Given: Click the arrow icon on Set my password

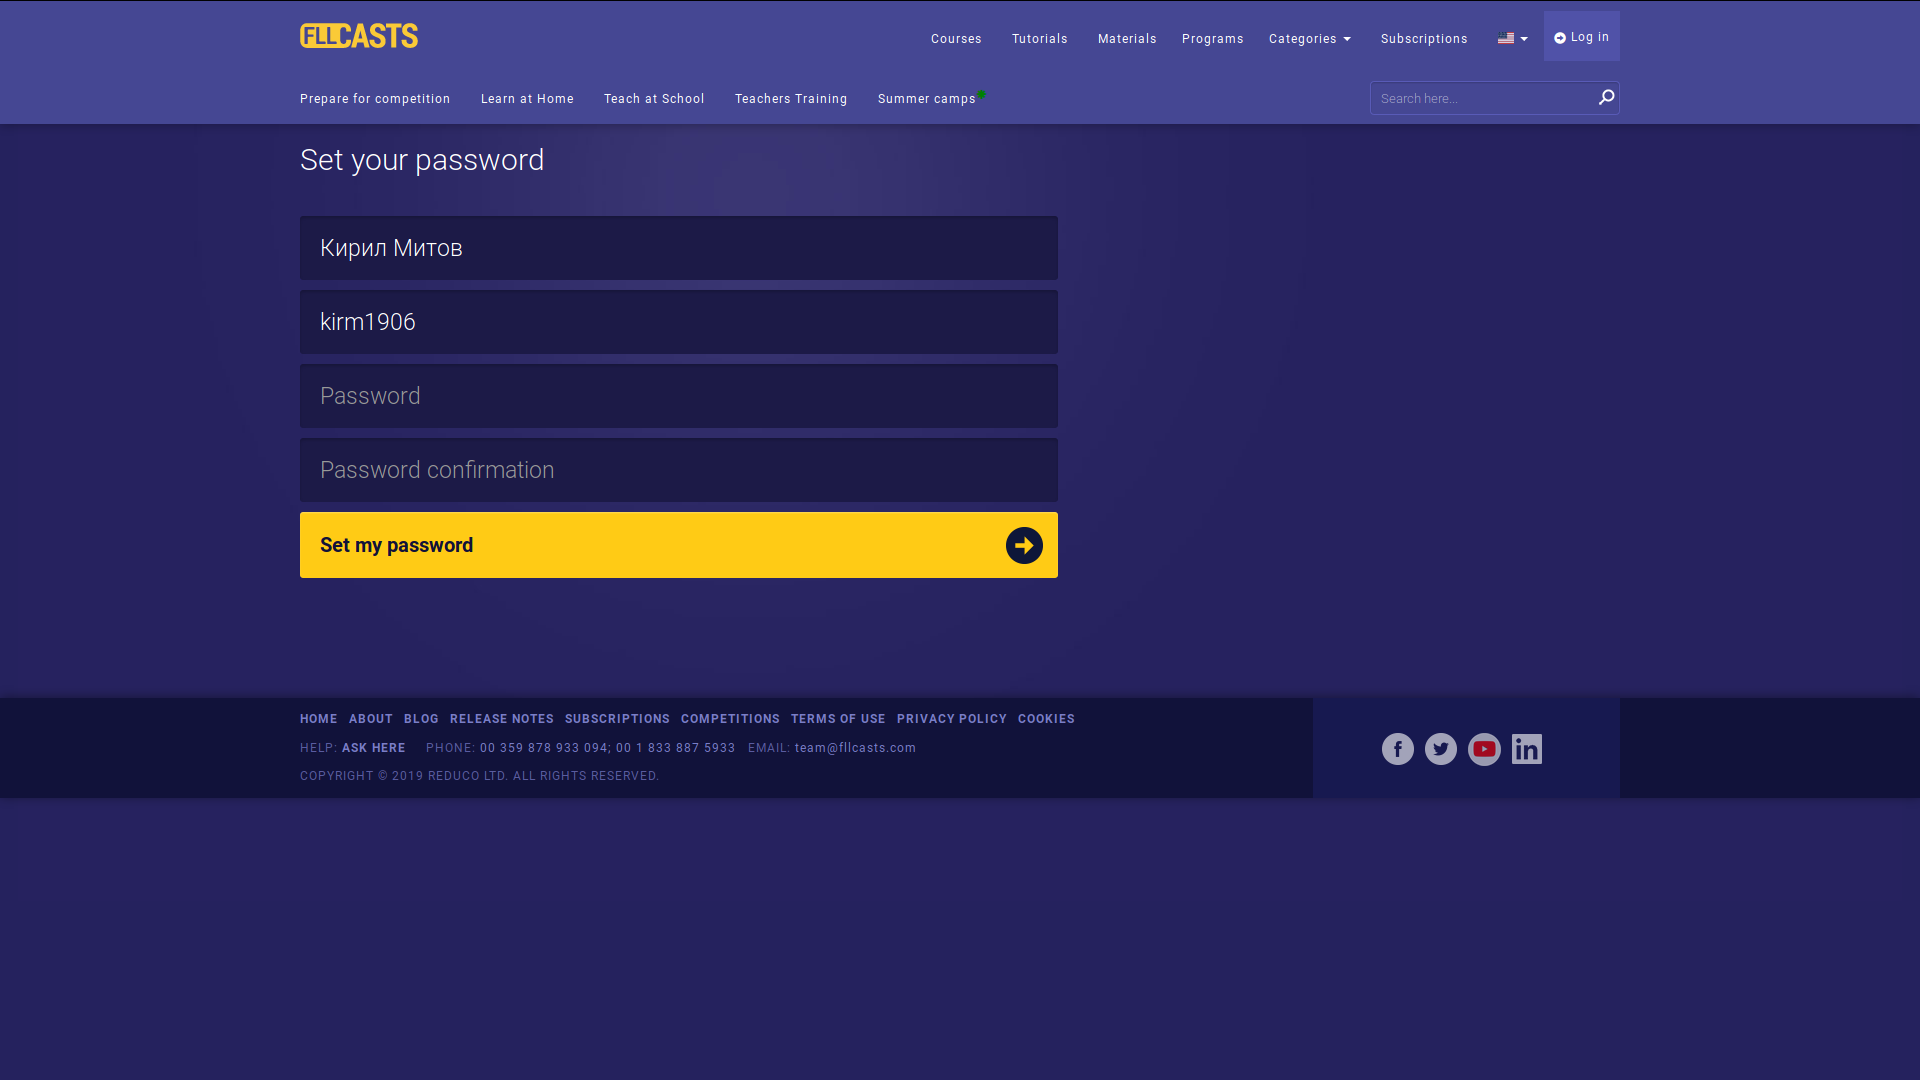Looking at the screenshot, I should 1024,545.
